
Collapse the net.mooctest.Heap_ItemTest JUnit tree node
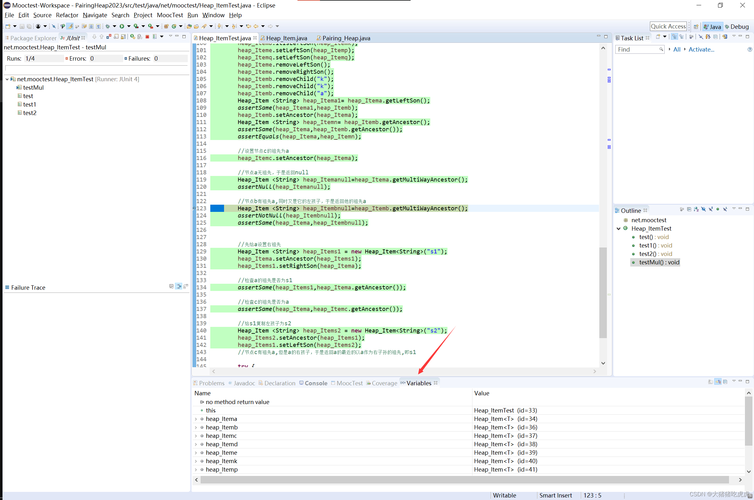click(7, 79)
